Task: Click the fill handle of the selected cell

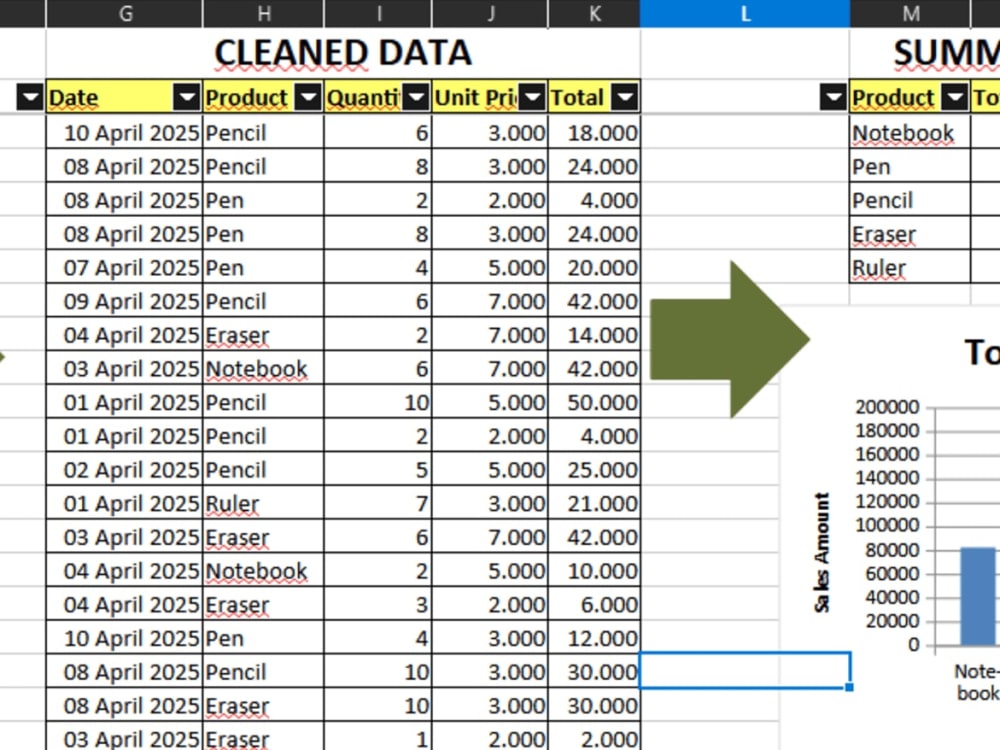Action: coord(849,687)
